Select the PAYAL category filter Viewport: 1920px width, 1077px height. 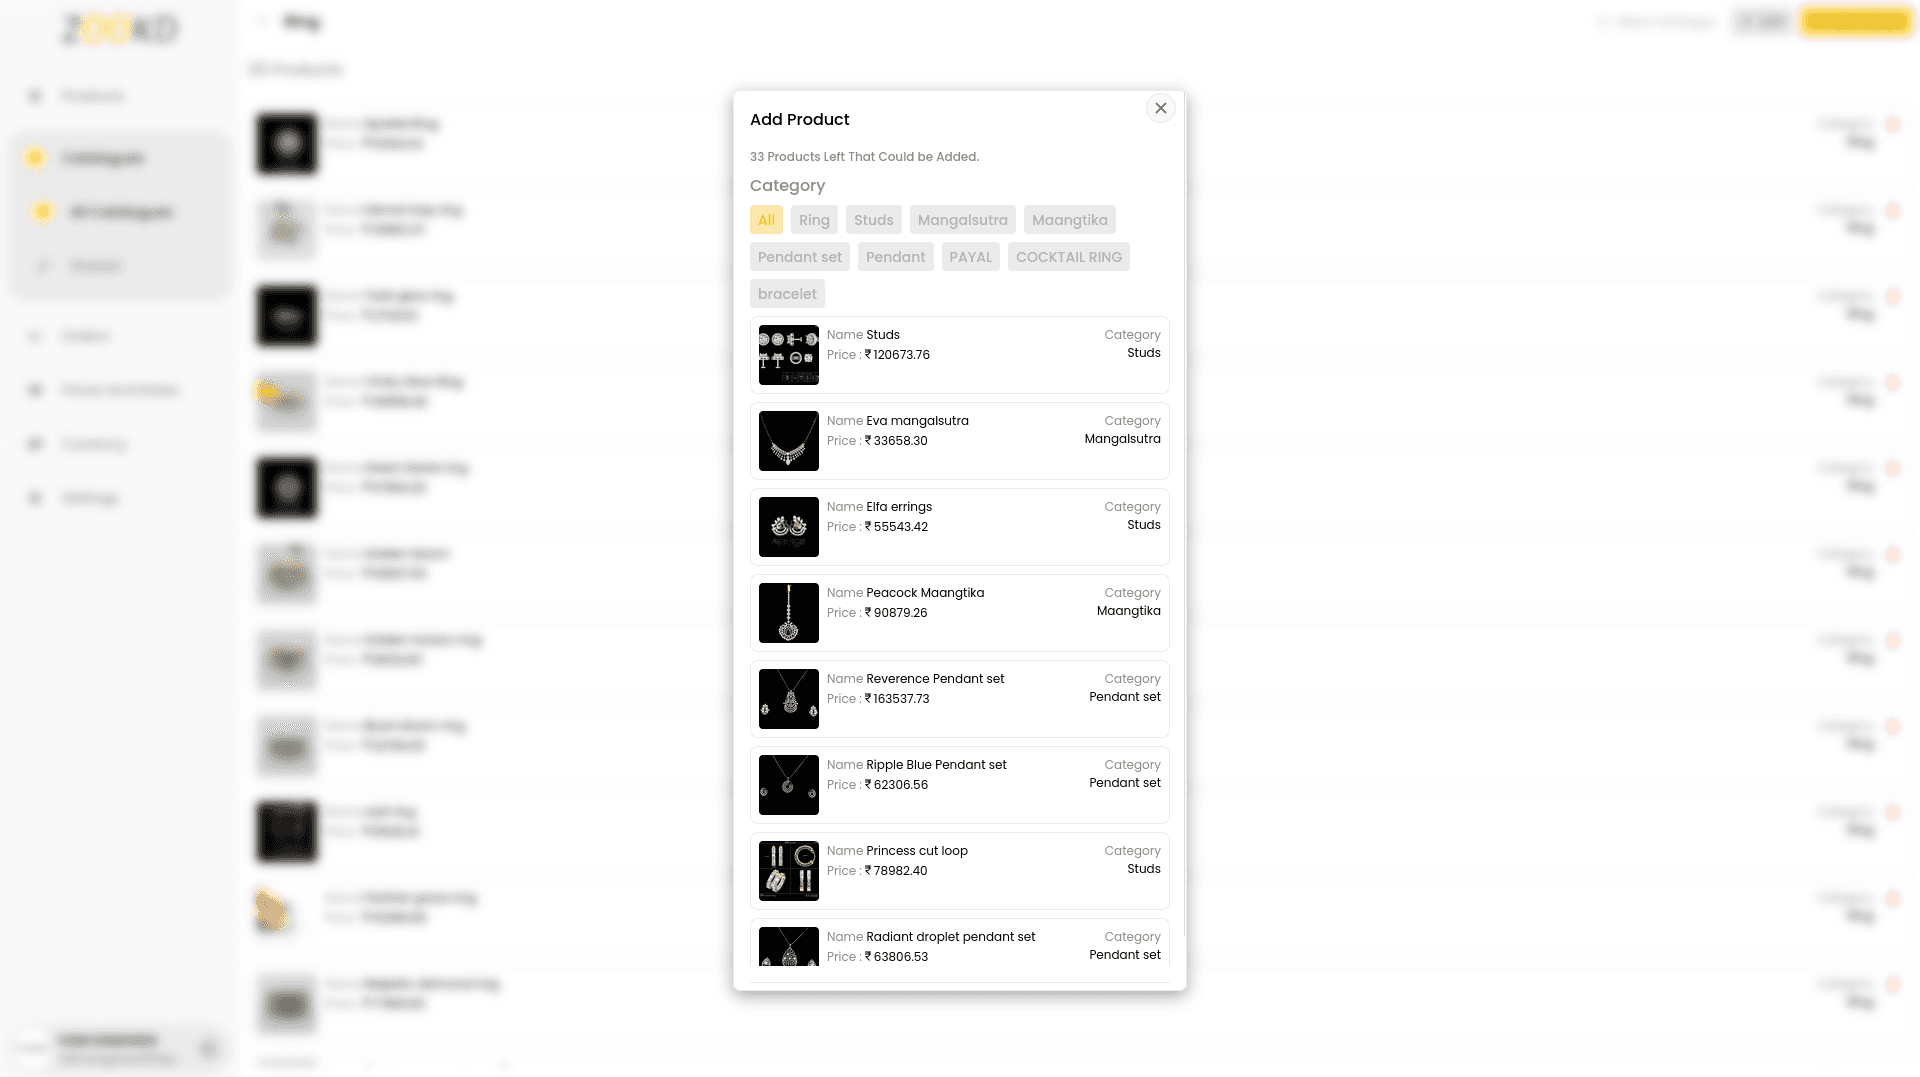tap(970, 257)
